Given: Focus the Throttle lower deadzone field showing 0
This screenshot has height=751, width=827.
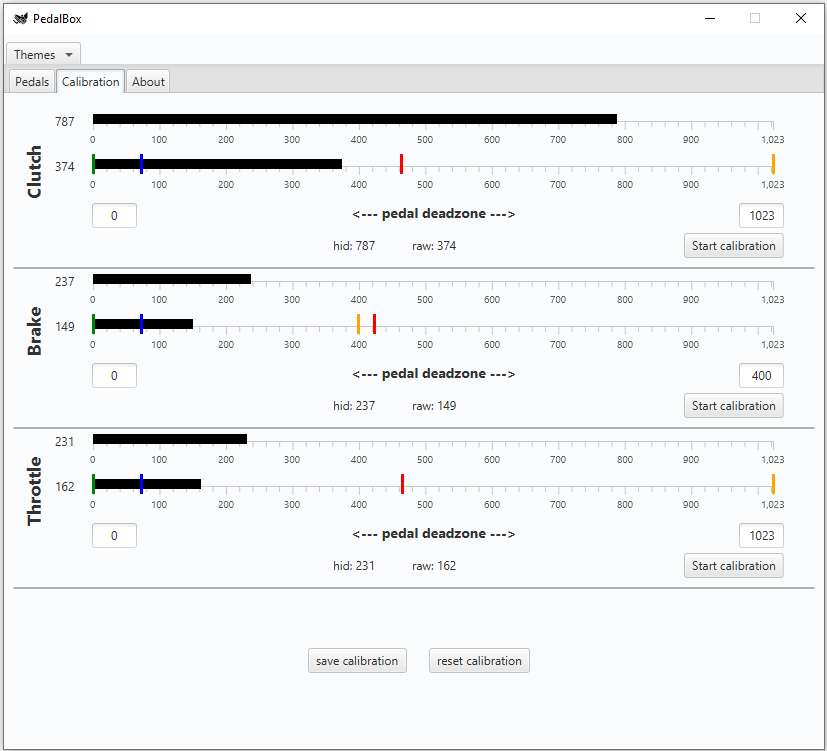Looking at the screenshot, I should click(x=114, y=535).
